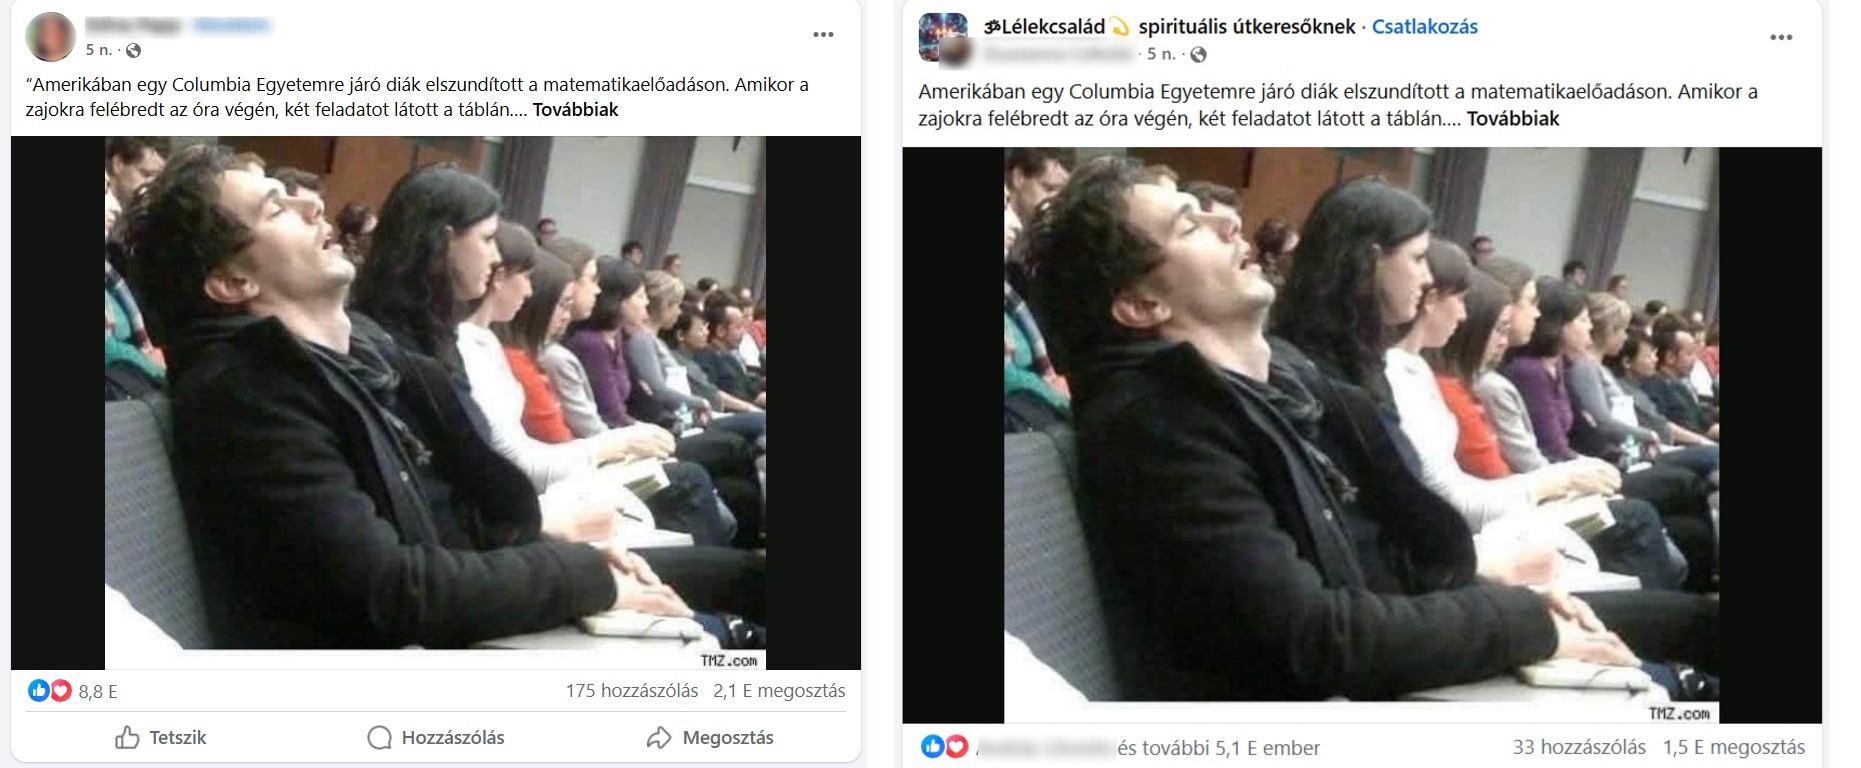
Task: Expand left post text with Továbbiak
Action: point(575,110)
